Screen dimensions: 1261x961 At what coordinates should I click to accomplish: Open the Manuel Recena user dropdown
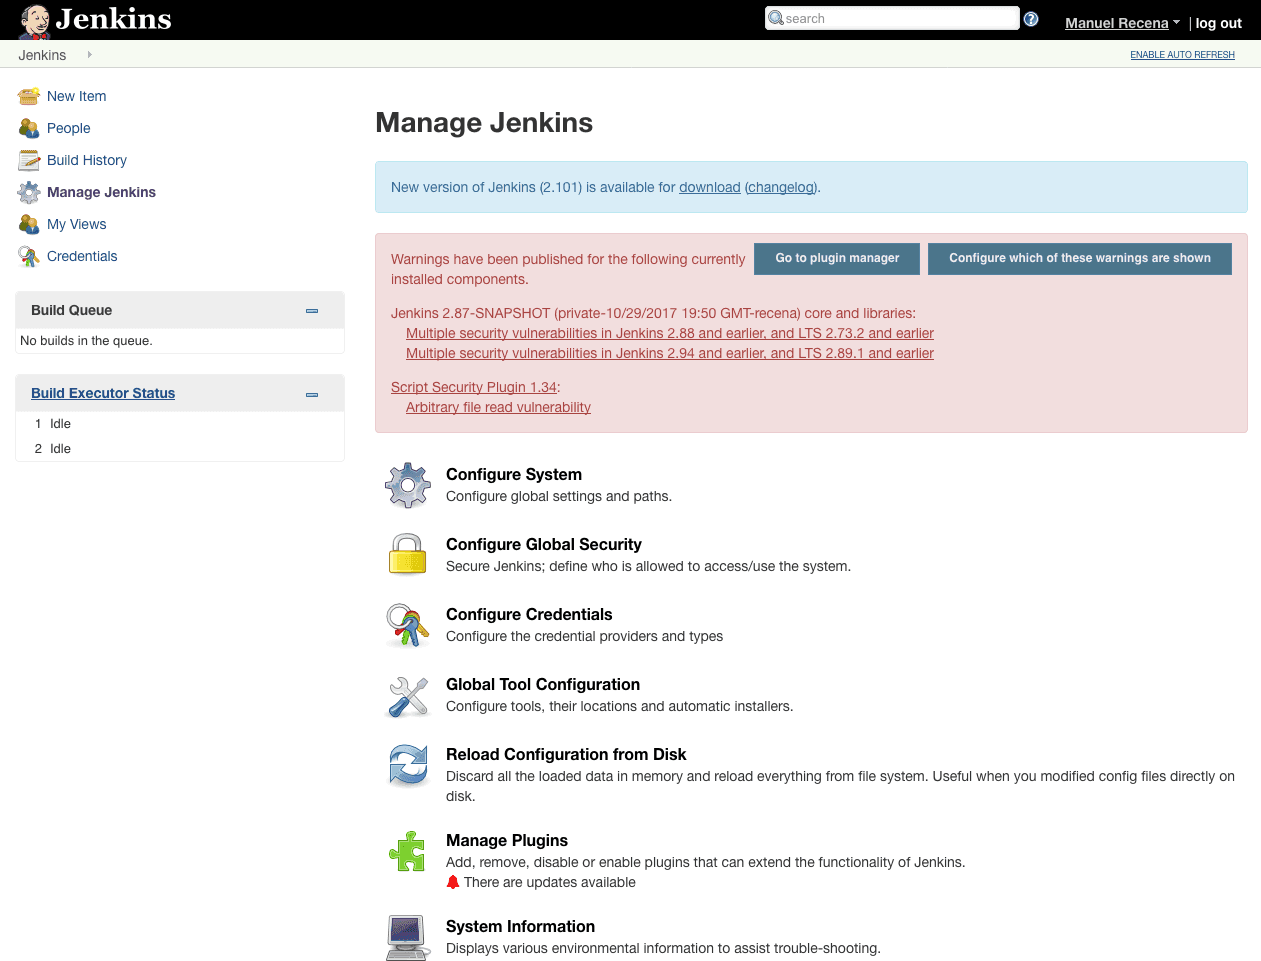pos(1117,22)
